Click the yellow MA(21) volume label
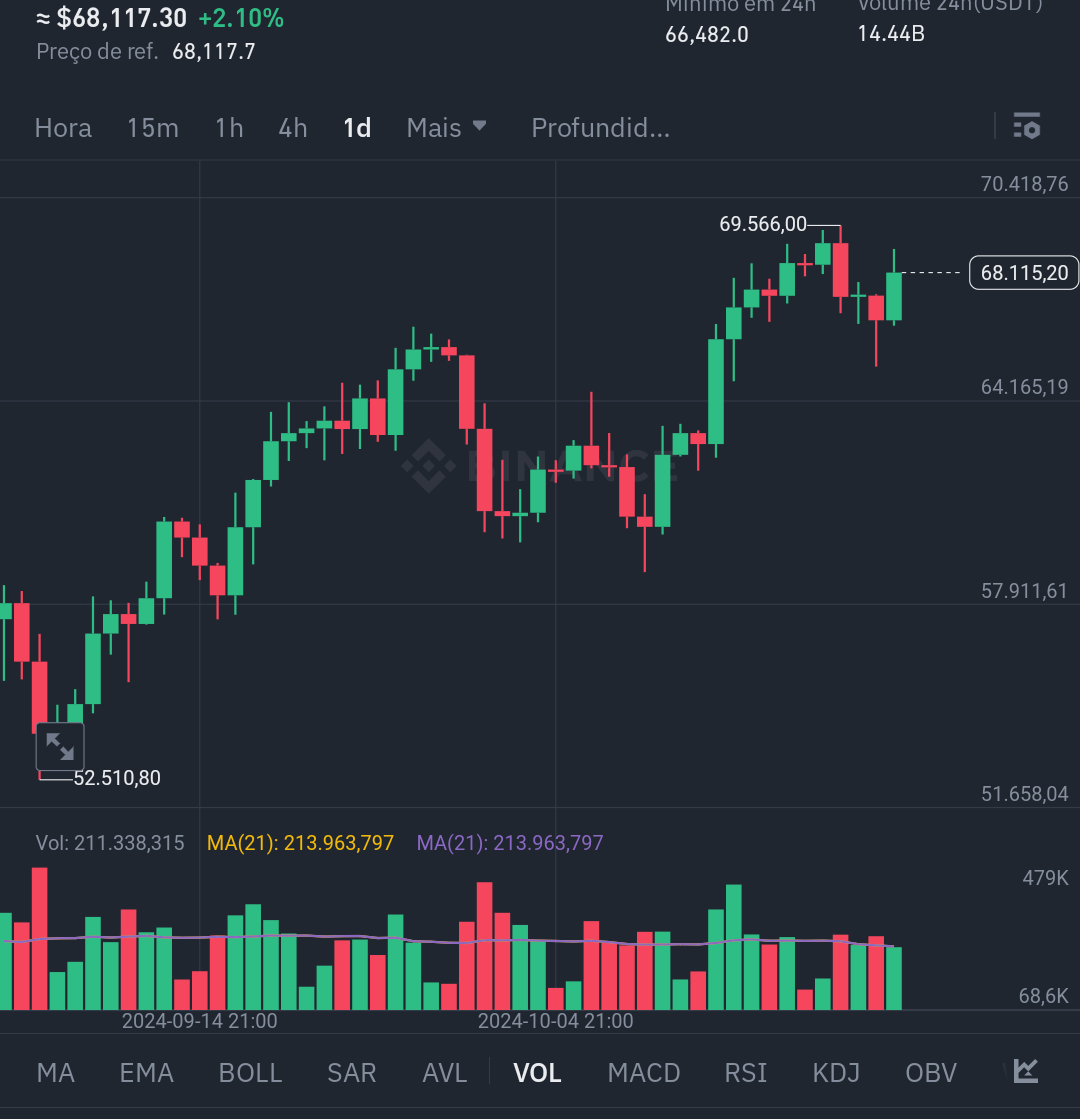This screenshot has width=1080, height=1119. pos(300,843)
